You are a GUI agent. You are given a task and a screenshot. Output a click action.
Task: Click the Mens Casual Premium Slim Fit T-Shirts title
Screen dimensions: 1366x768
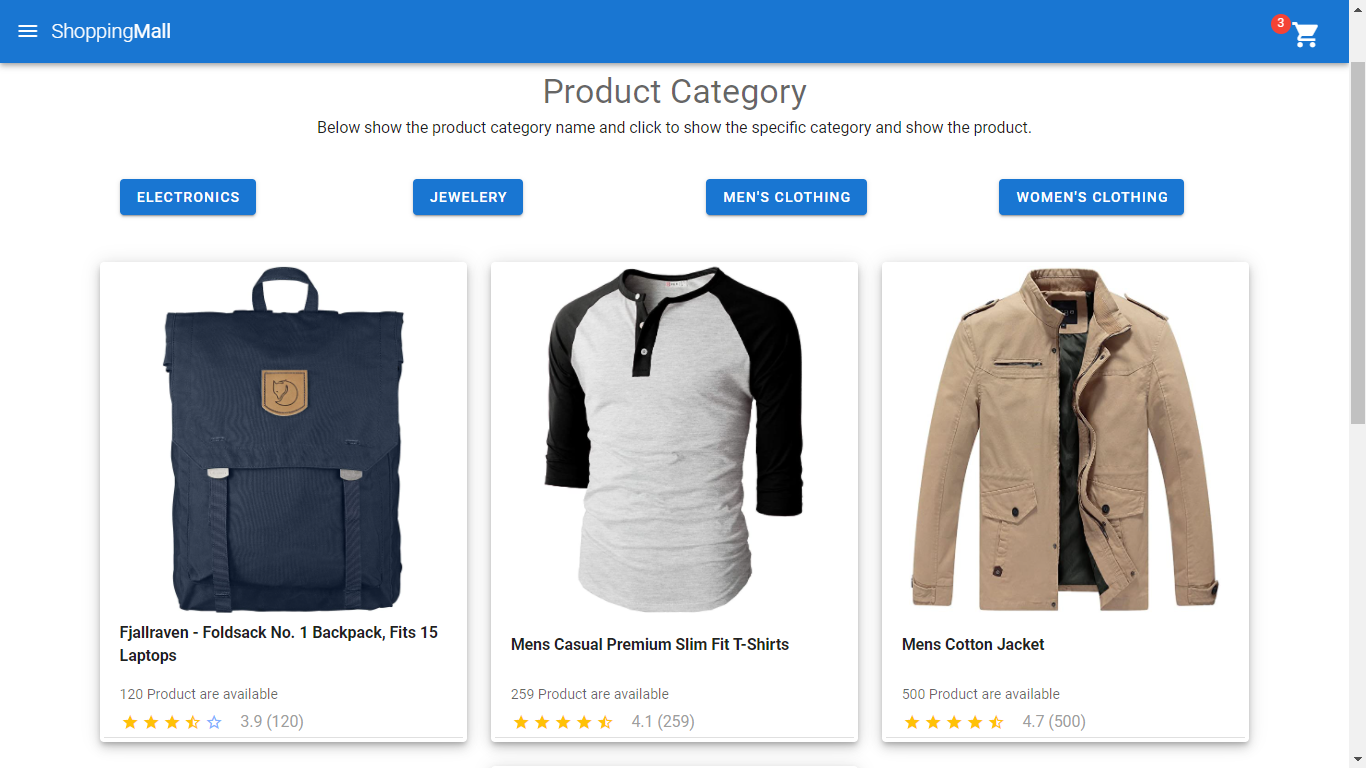650,644
